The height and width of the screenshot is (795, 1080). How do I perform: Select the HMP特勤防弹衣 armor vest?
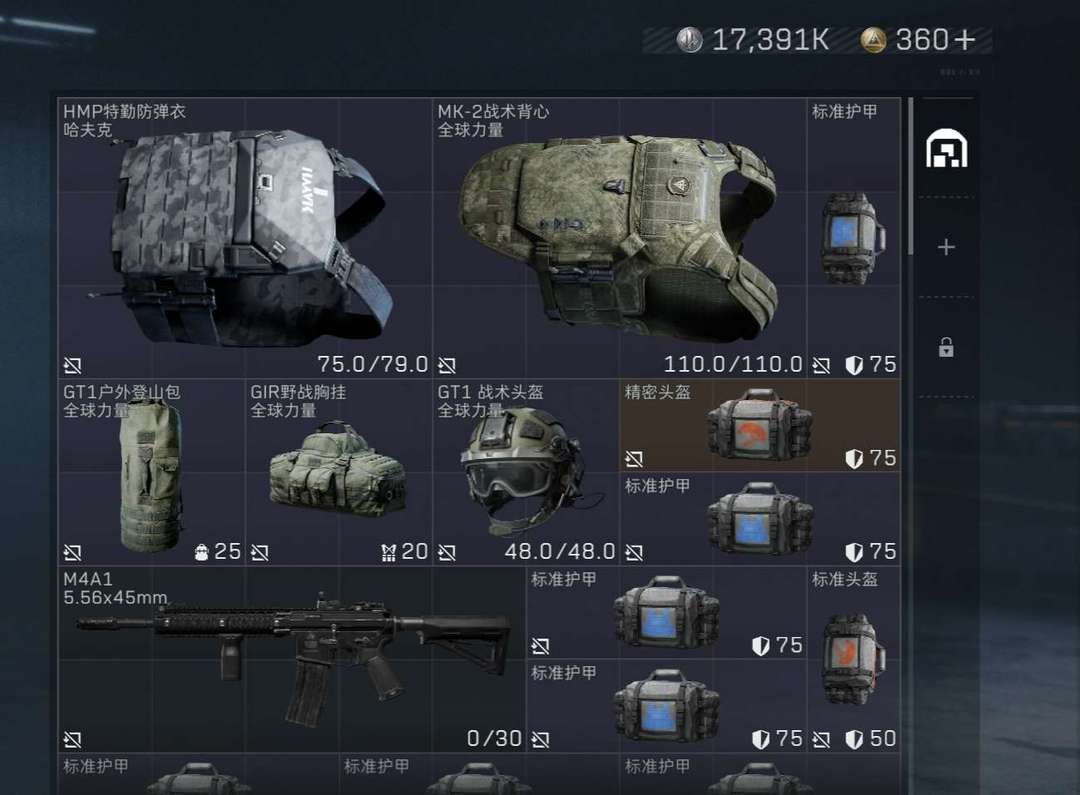click(x=245, y=238)
